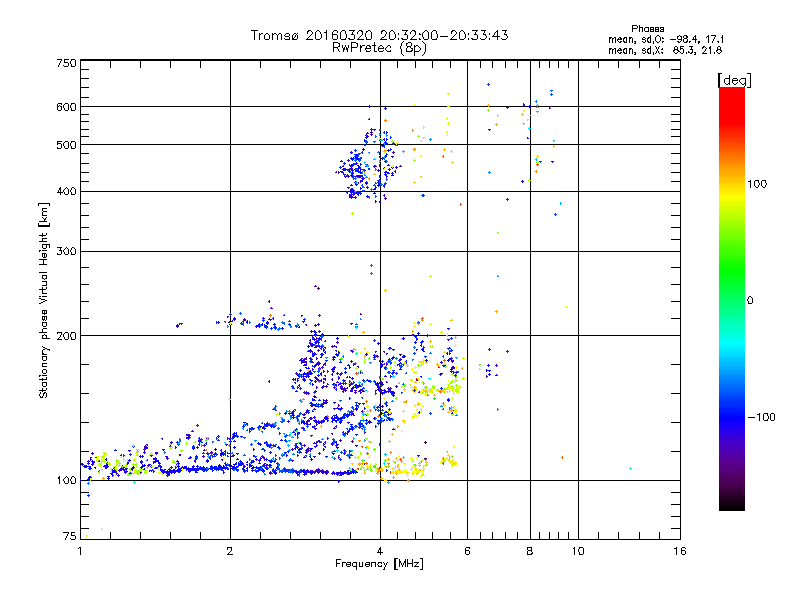Viewport: 800px width, 600px height.
Task: Click the frequency axis tick label "6"
Action: tap(467, 551)
